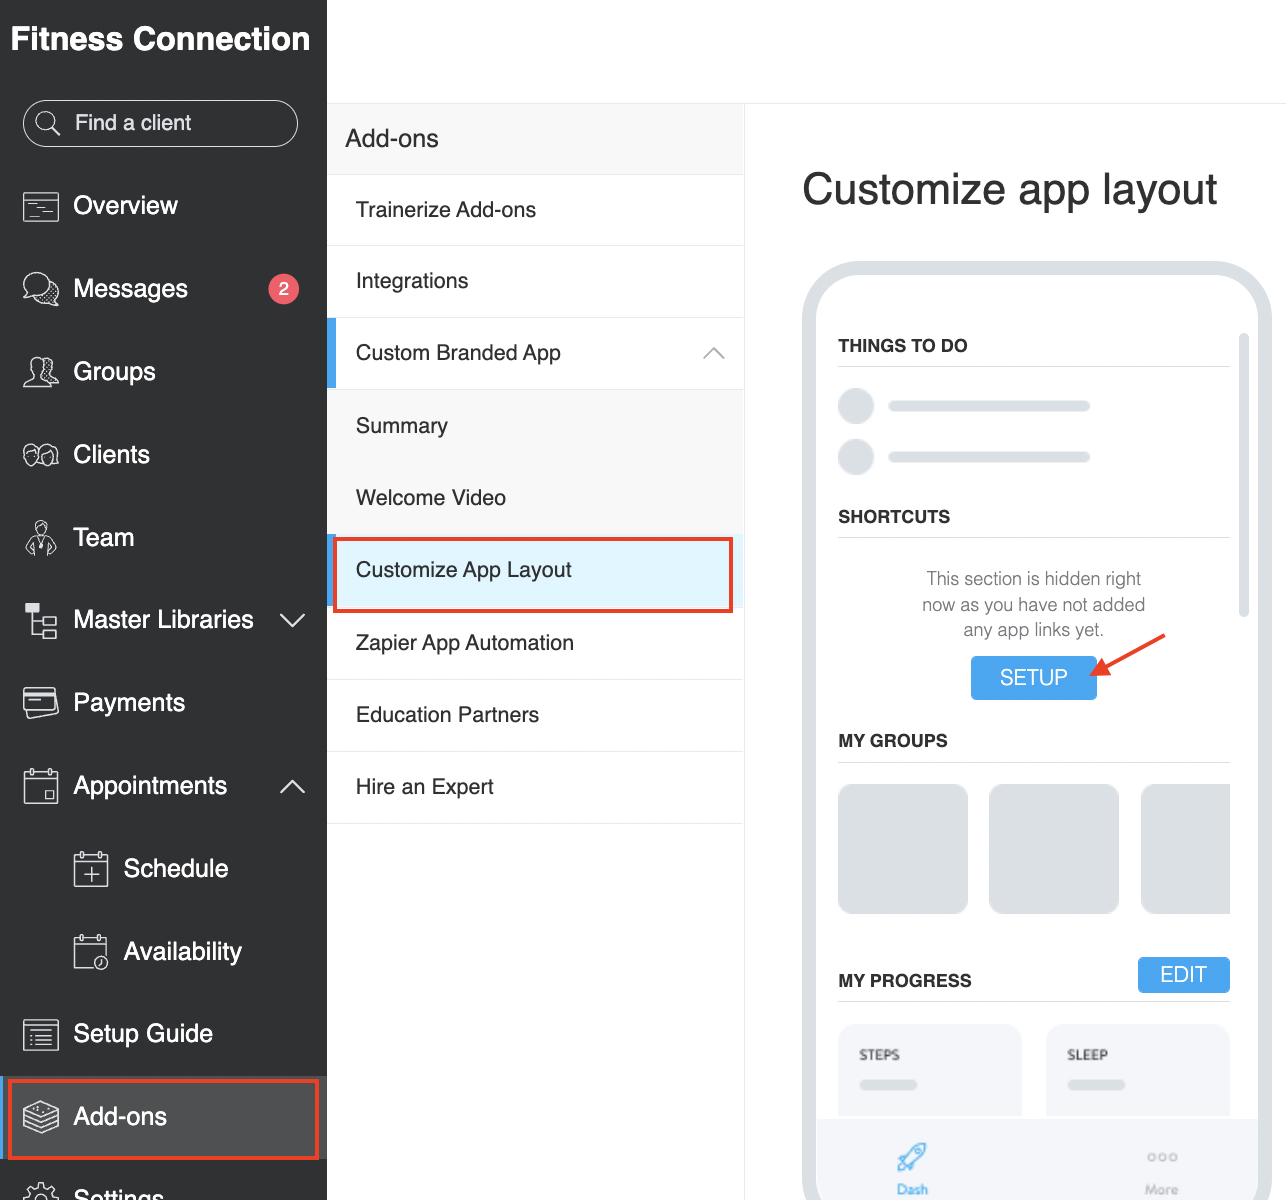Click the Groups people icon
1286x1200 pixels.
[41, 372]
